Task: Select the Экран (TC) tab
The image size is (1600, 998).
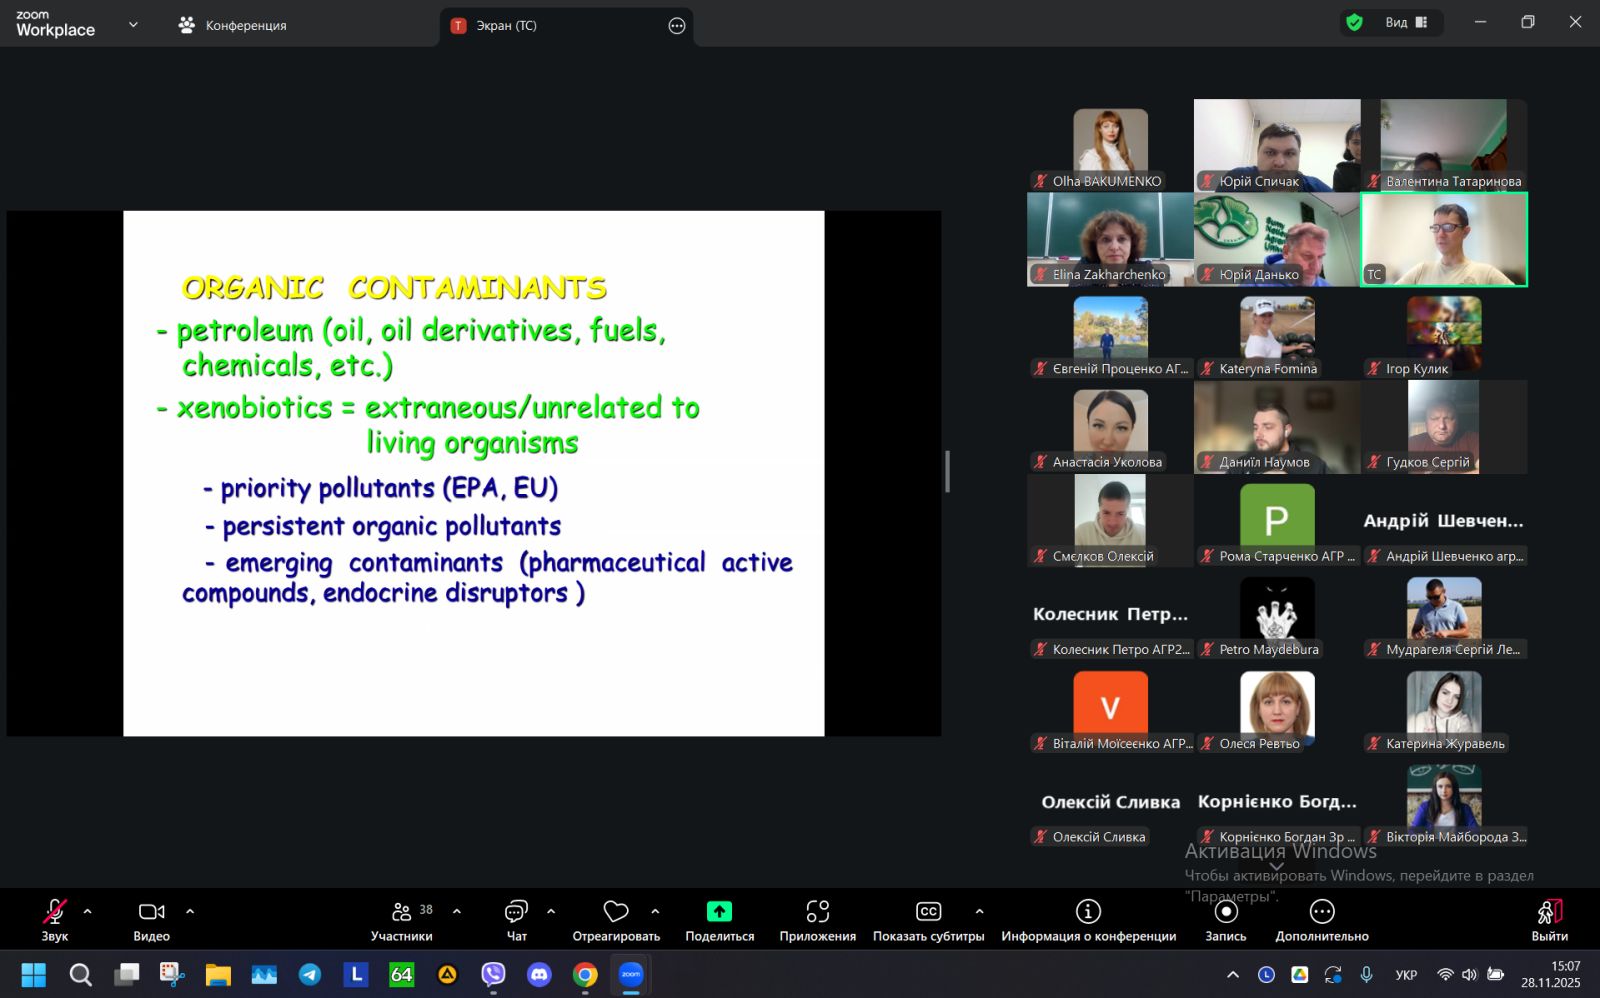Action: tap(506, 26)
